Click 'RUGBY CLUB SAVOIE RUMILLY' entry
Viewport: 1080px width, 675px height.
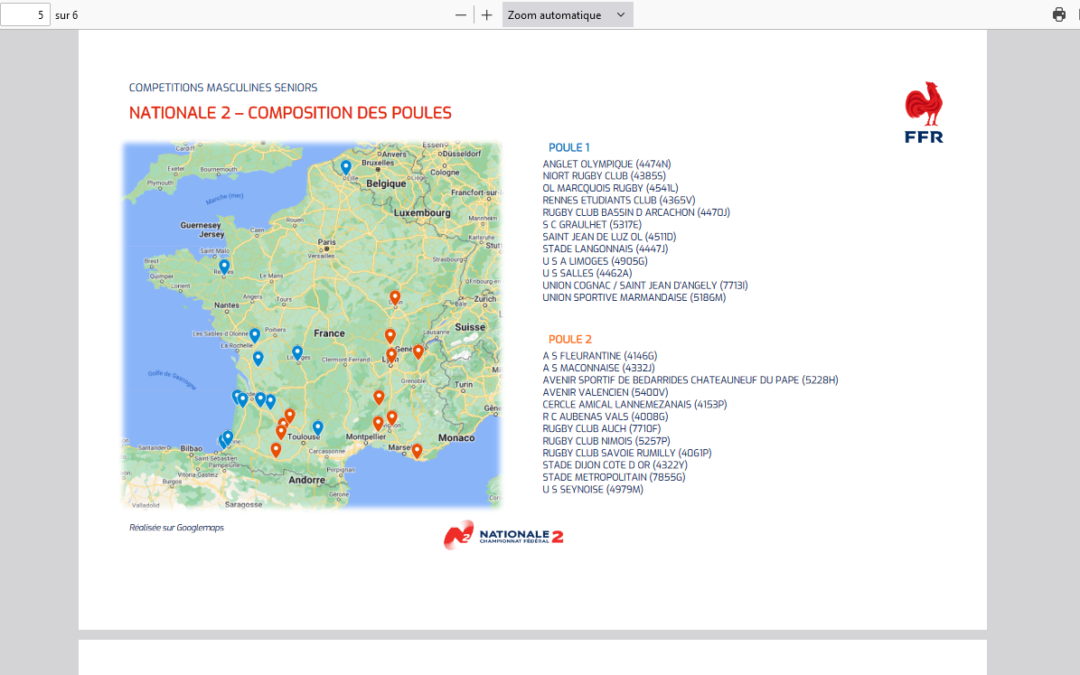pos(627,453)
